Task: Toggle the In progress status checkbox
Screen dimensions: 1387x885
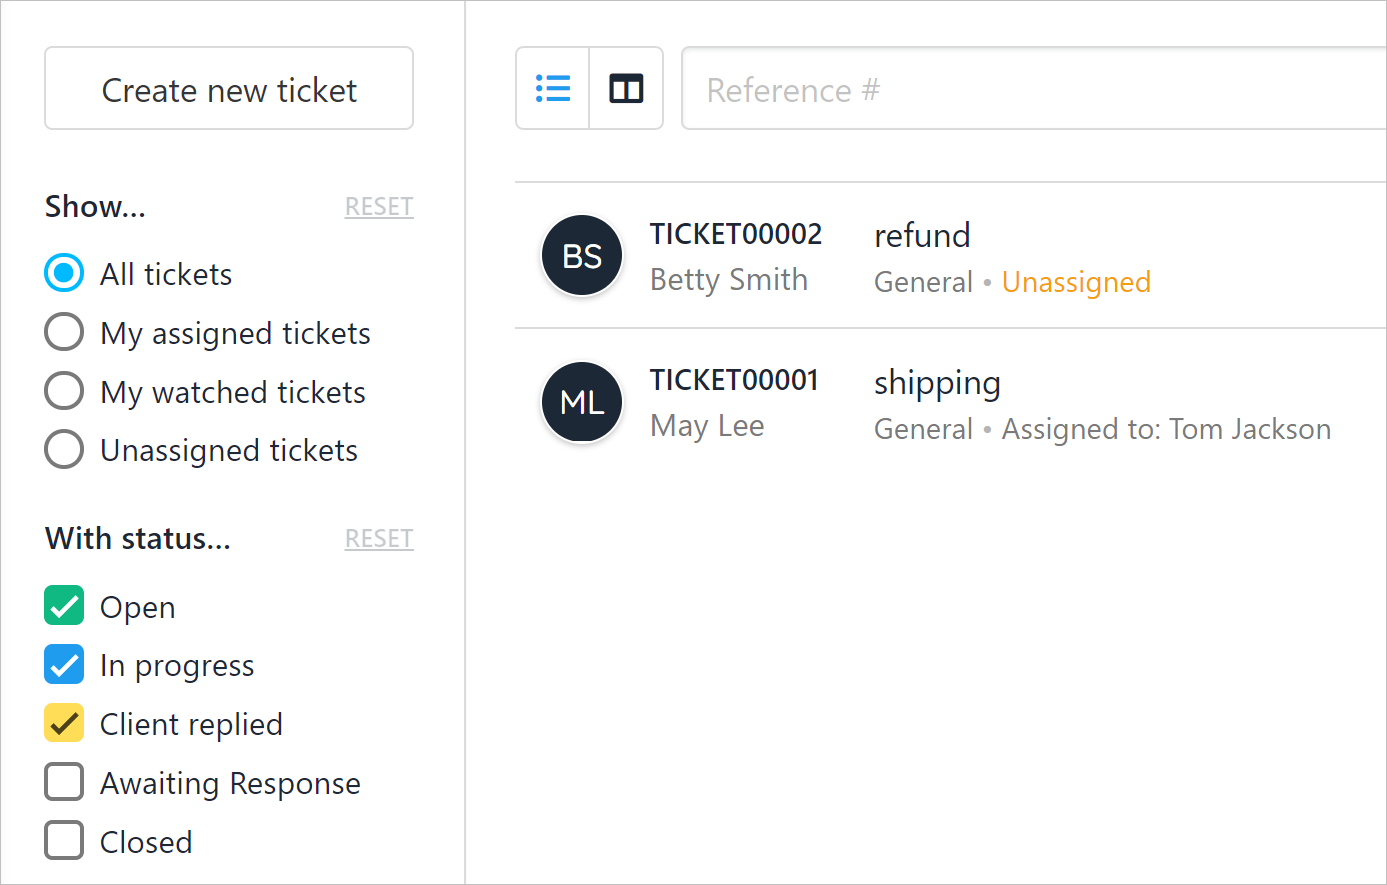Action: pyautogui.click(x=64, y=665)
